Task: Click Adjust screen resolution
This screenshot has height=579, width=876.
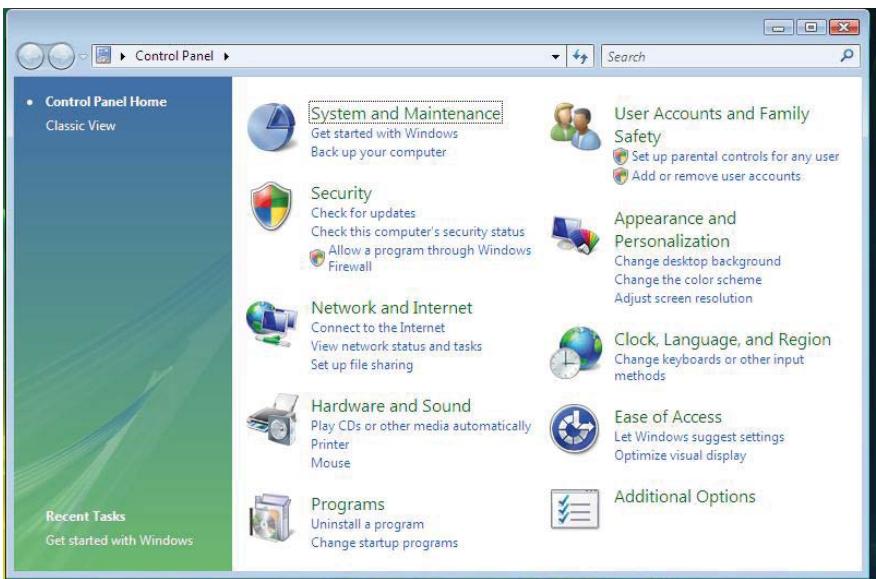Action: [x=683, y=298]
